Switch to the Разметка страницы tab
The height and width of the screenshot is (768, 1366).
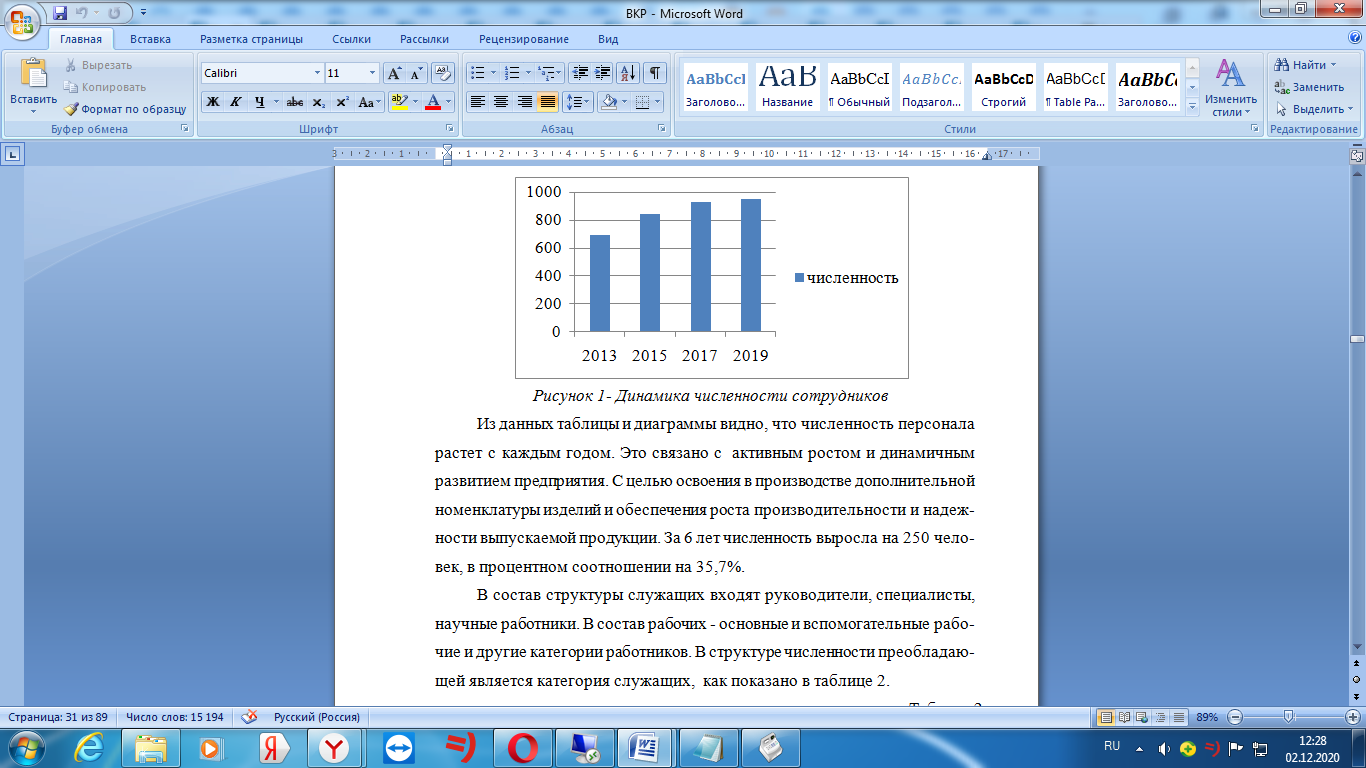pos(251,39)
